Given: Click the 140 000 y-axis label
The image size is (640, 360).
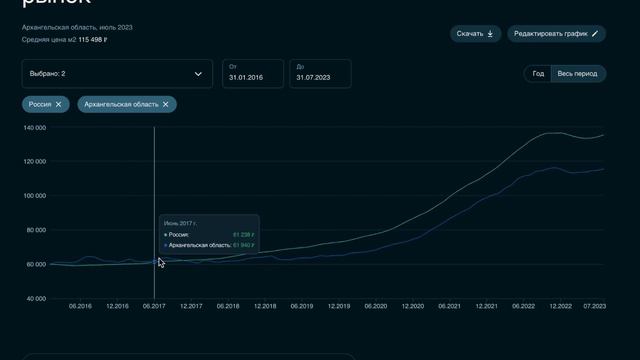Looking at the screenshot, I should (x=35, y=128).
